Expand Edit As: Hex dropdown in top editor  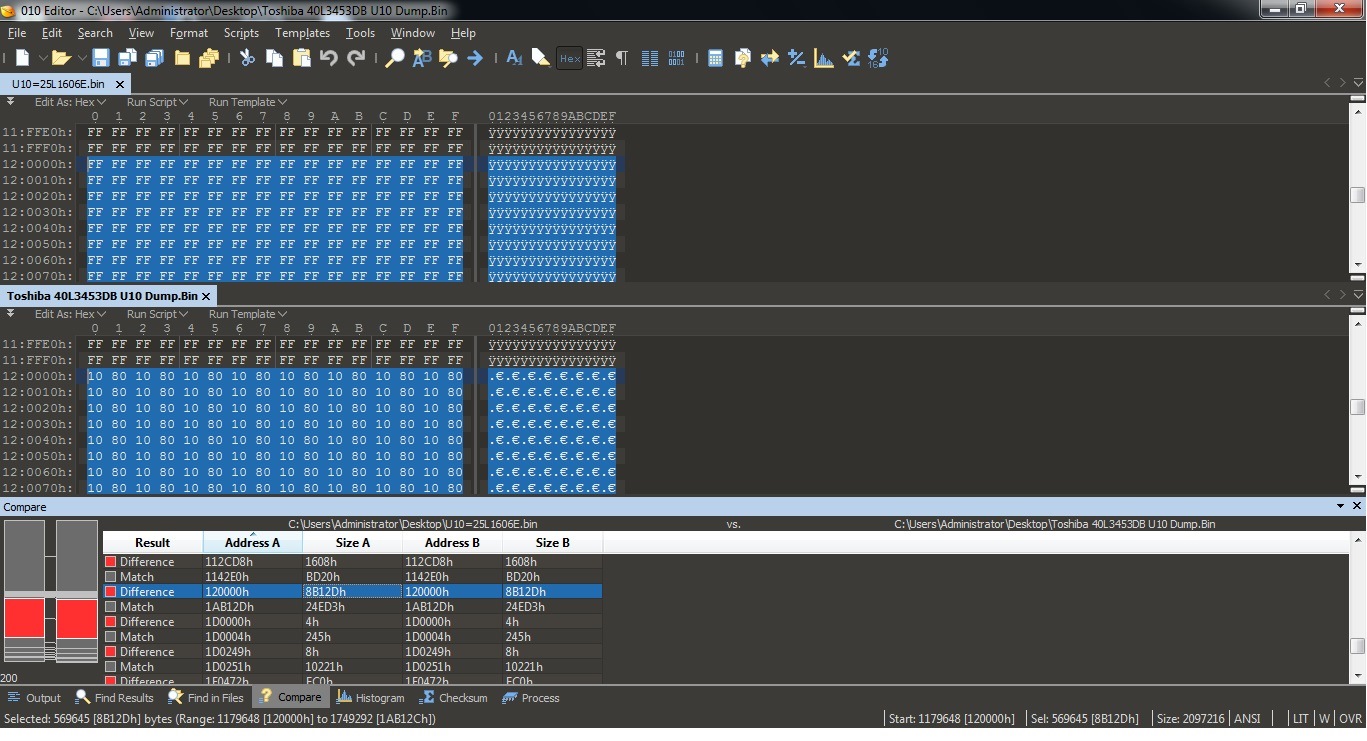coord(70,102)
